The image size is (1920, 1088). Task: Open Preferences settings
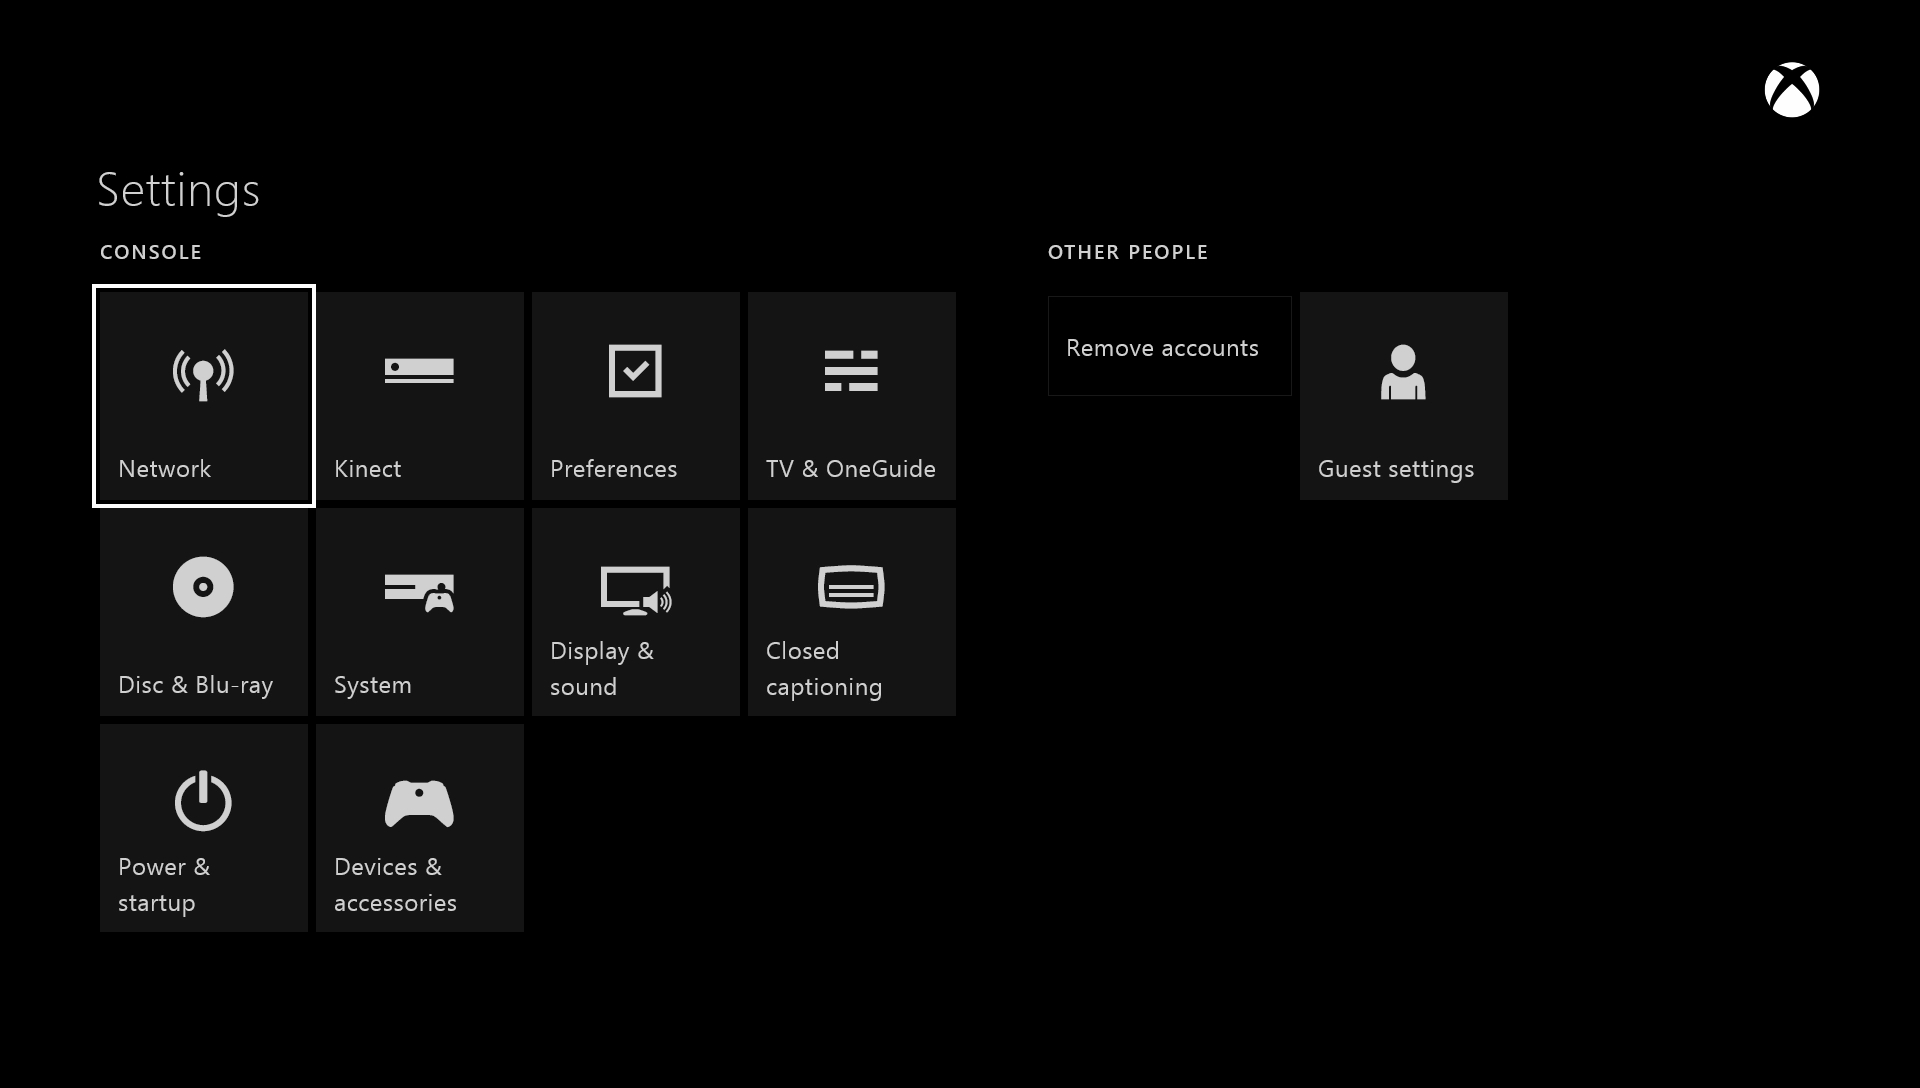636,394
